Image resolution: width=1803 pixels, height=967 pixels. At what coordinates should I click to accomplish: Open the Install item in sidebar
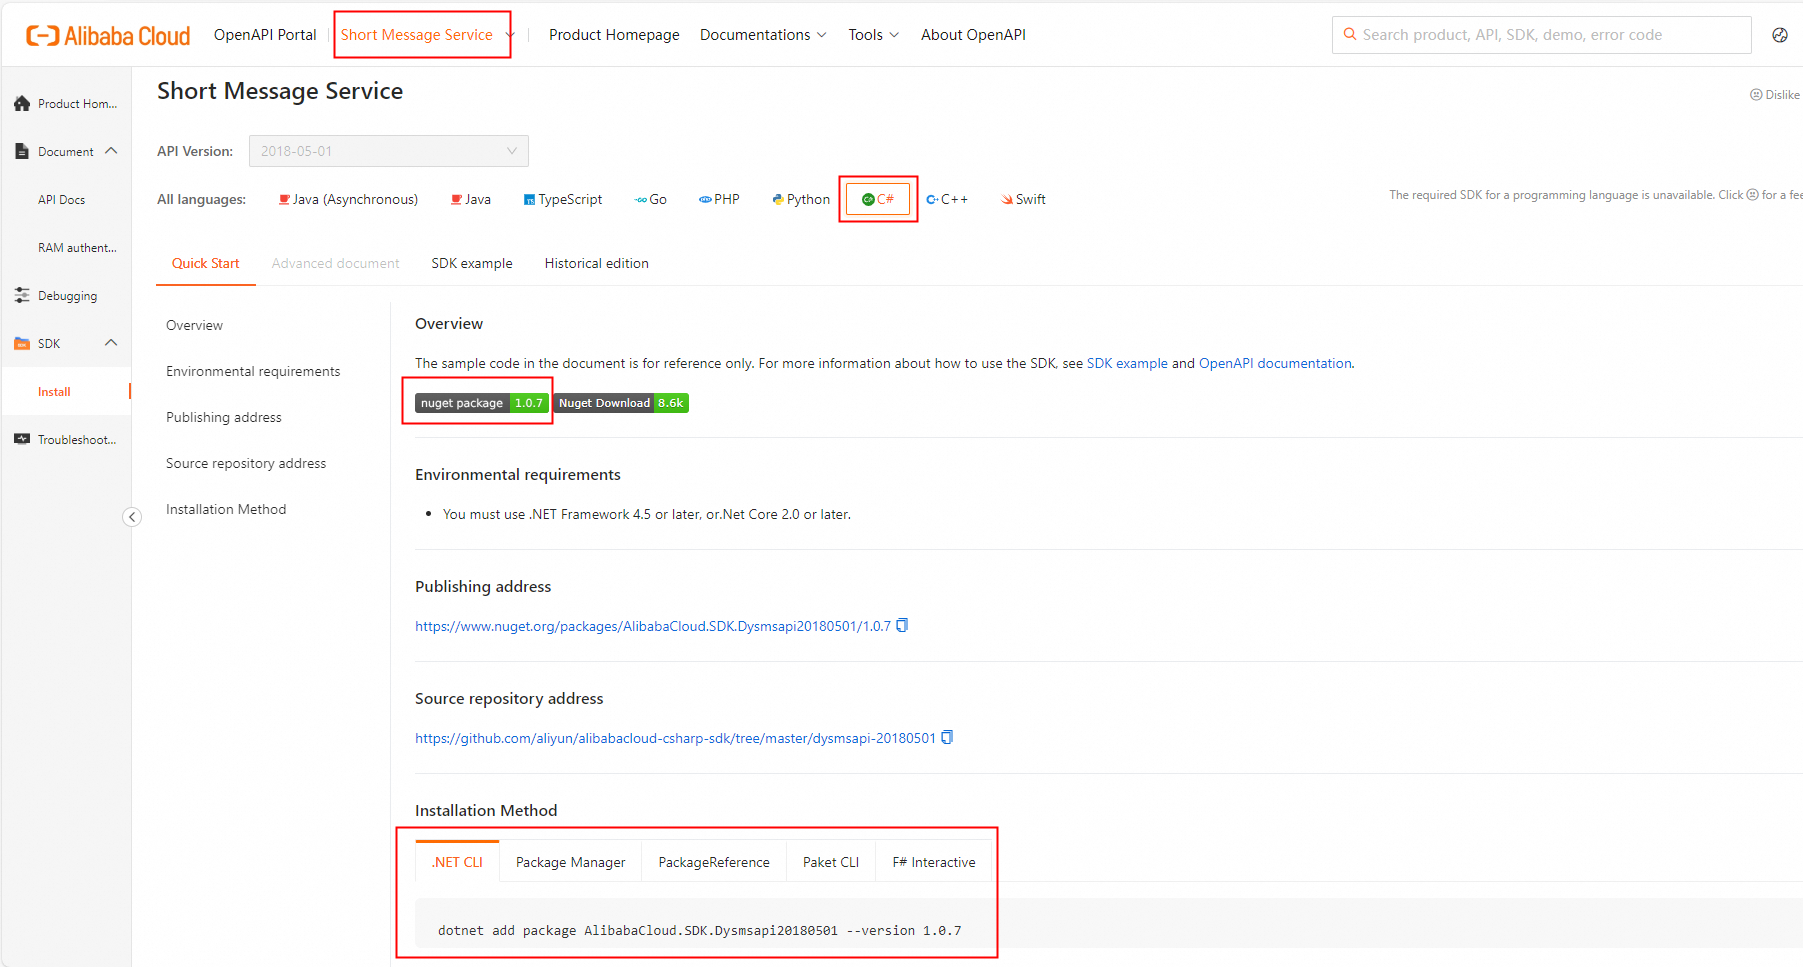tap(54, 391)
